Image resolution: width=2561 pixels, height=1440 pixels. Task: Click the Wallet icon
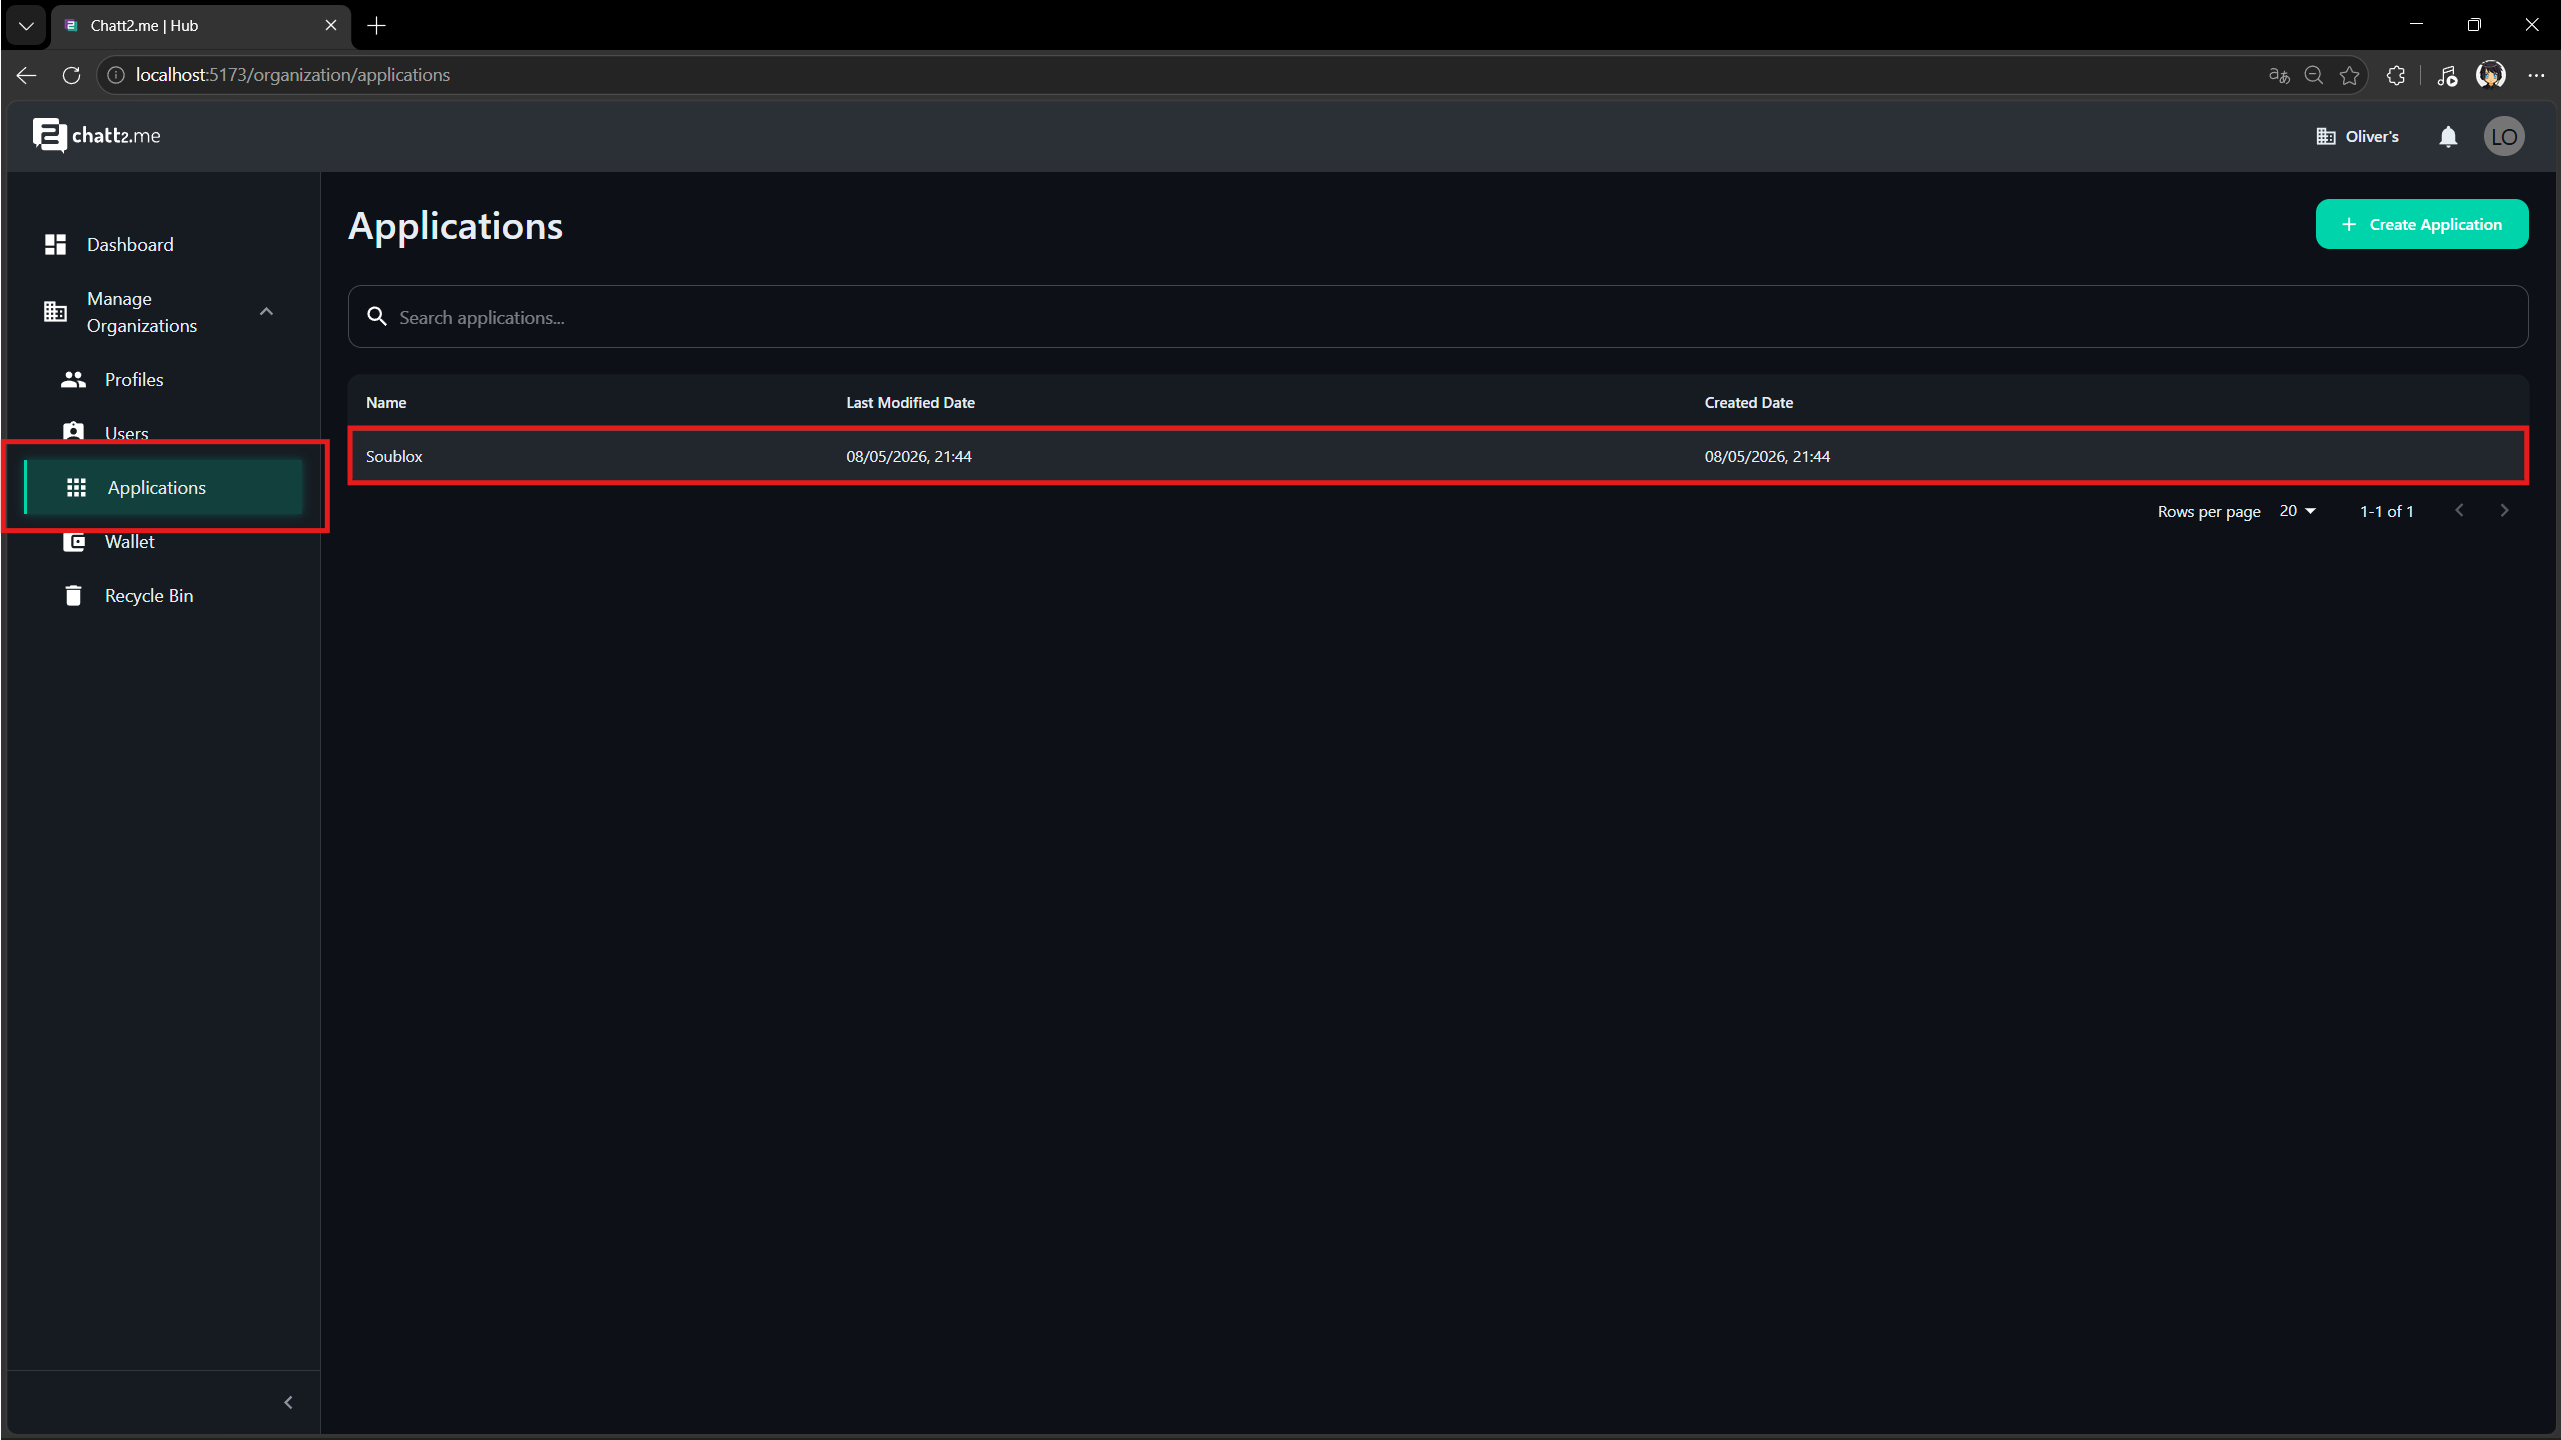click(74, 542)
